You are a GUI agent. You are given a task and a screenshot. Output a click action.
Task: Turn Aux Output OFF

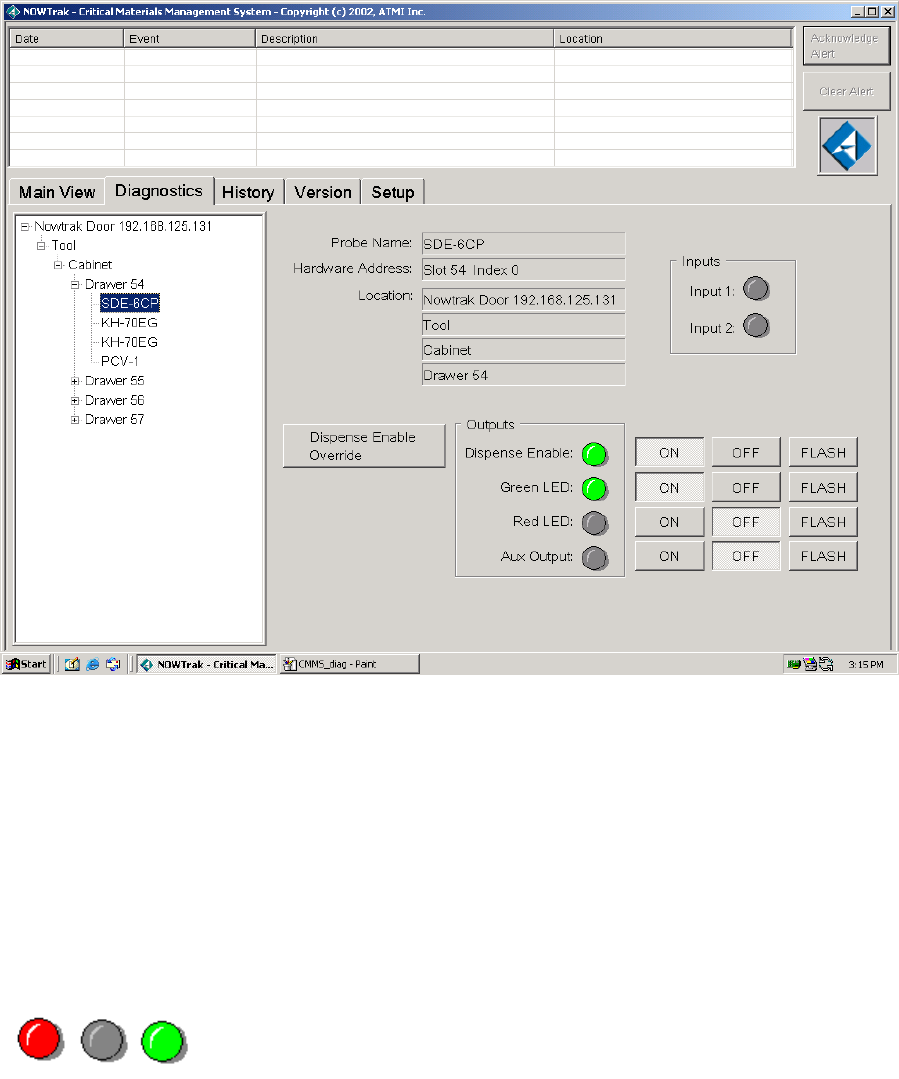point(745,556)
